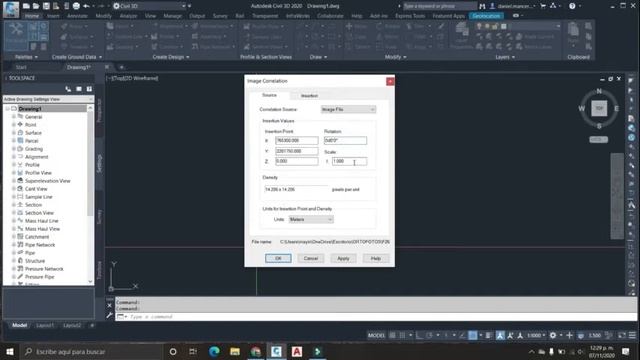
Task: Open the Units dropdown showing Meters
Action: 311,220
